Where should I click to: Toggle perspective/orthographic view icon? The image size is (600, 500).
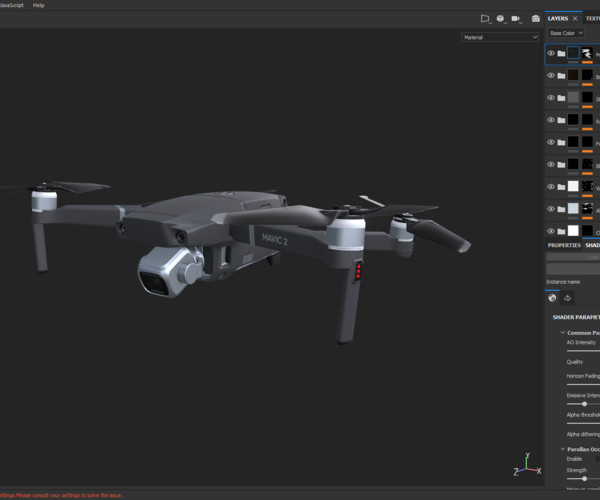485,18
